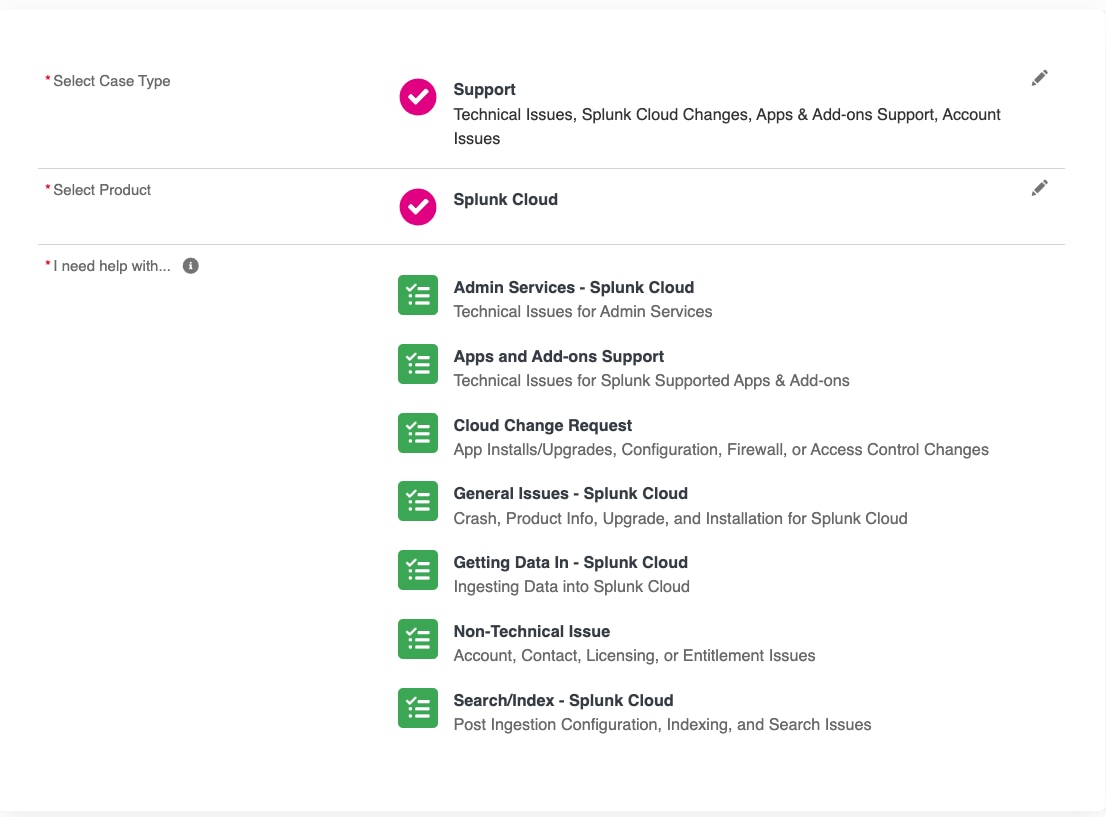This screenshot has height=817, width=1106.
Task: Click the green icon for Cloud Change Request
Action: [x=418, y=433]
